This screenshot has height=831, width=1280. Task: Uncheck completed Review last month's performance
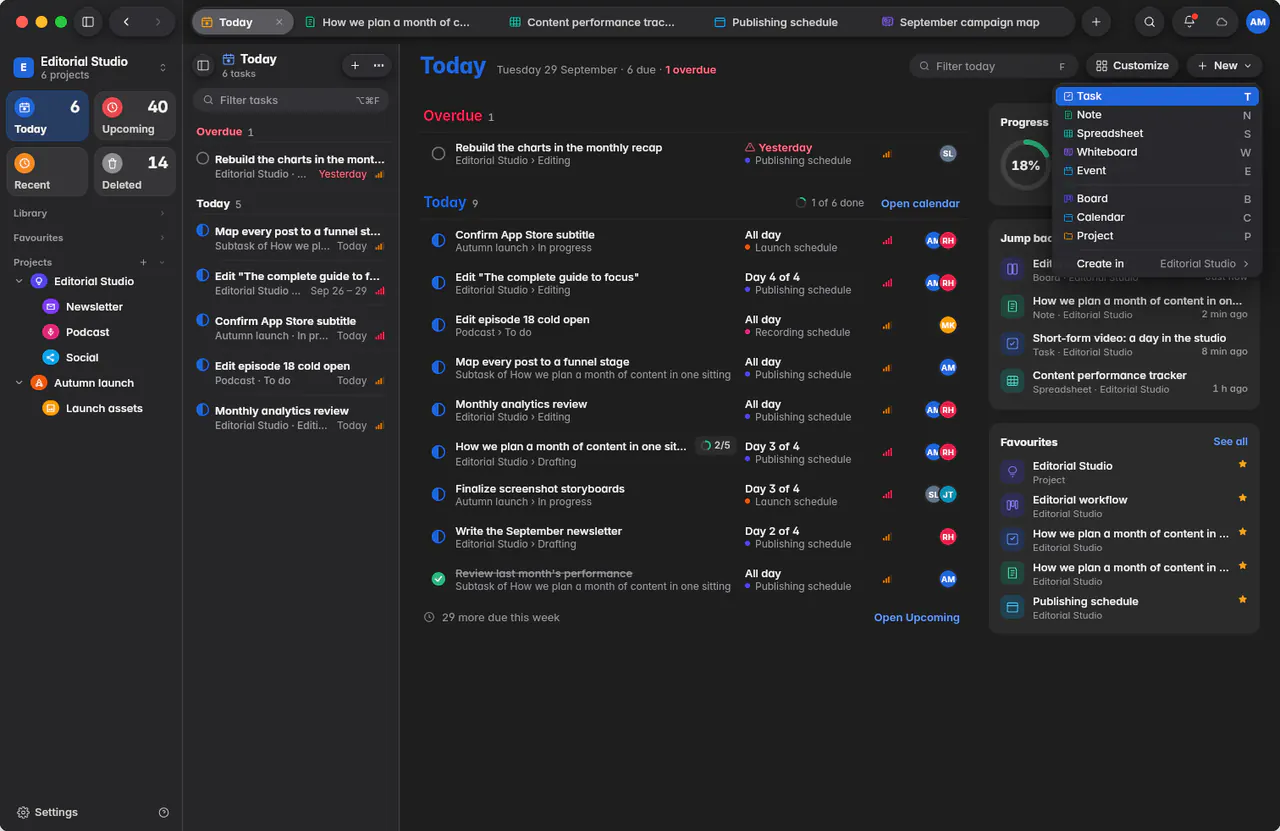(438, 579)
